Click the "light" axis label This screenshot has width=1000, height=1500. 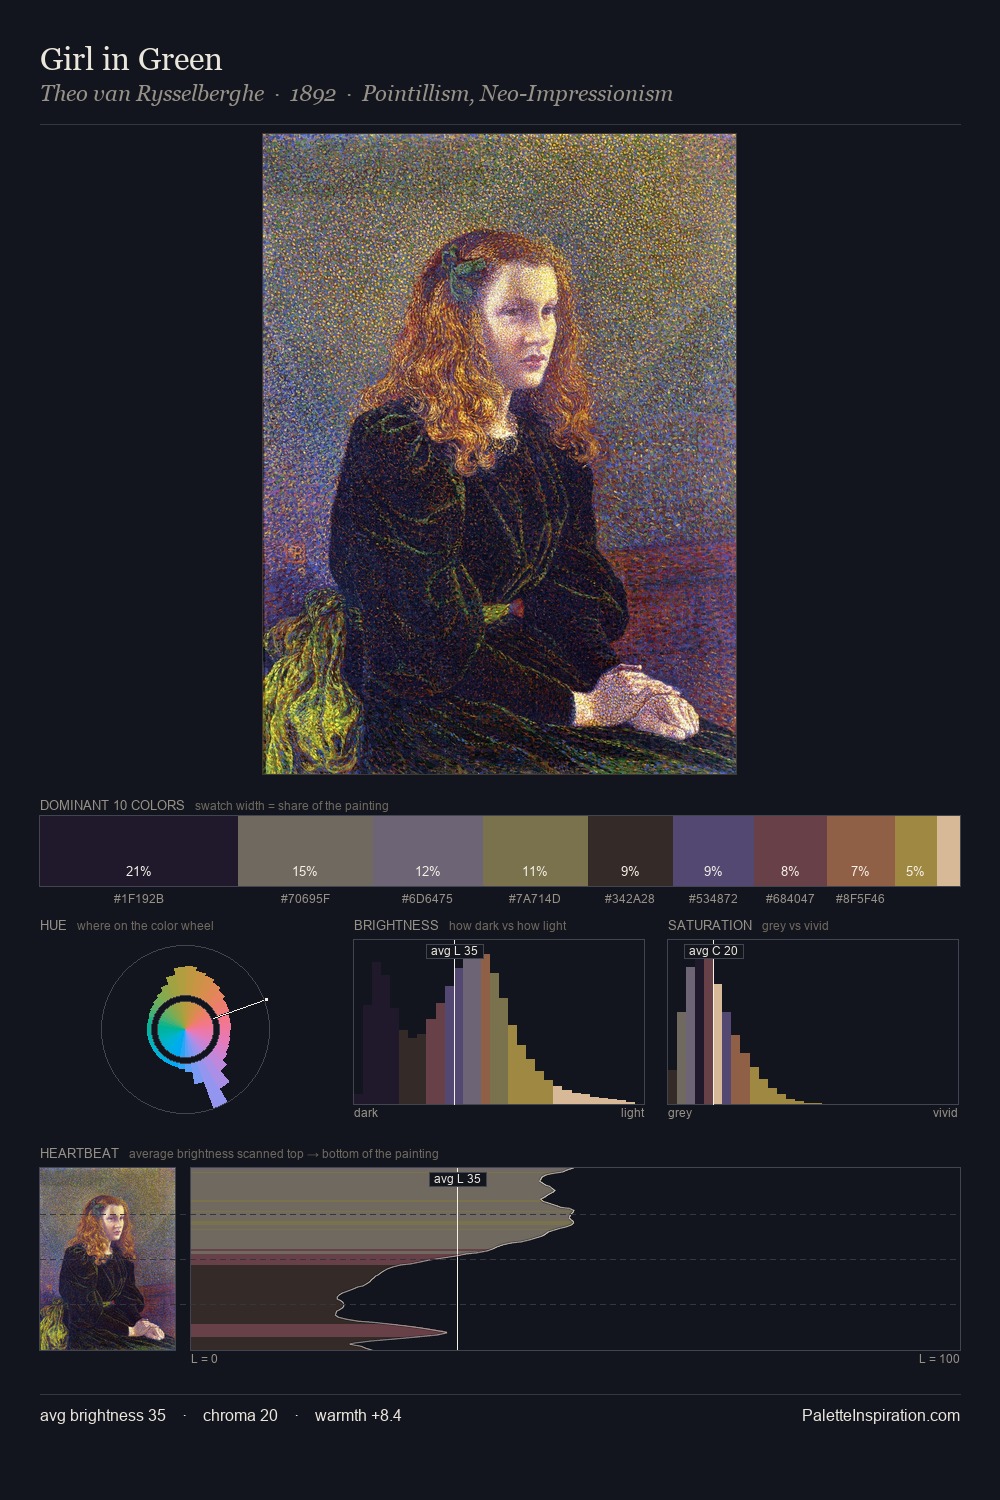632,1113
